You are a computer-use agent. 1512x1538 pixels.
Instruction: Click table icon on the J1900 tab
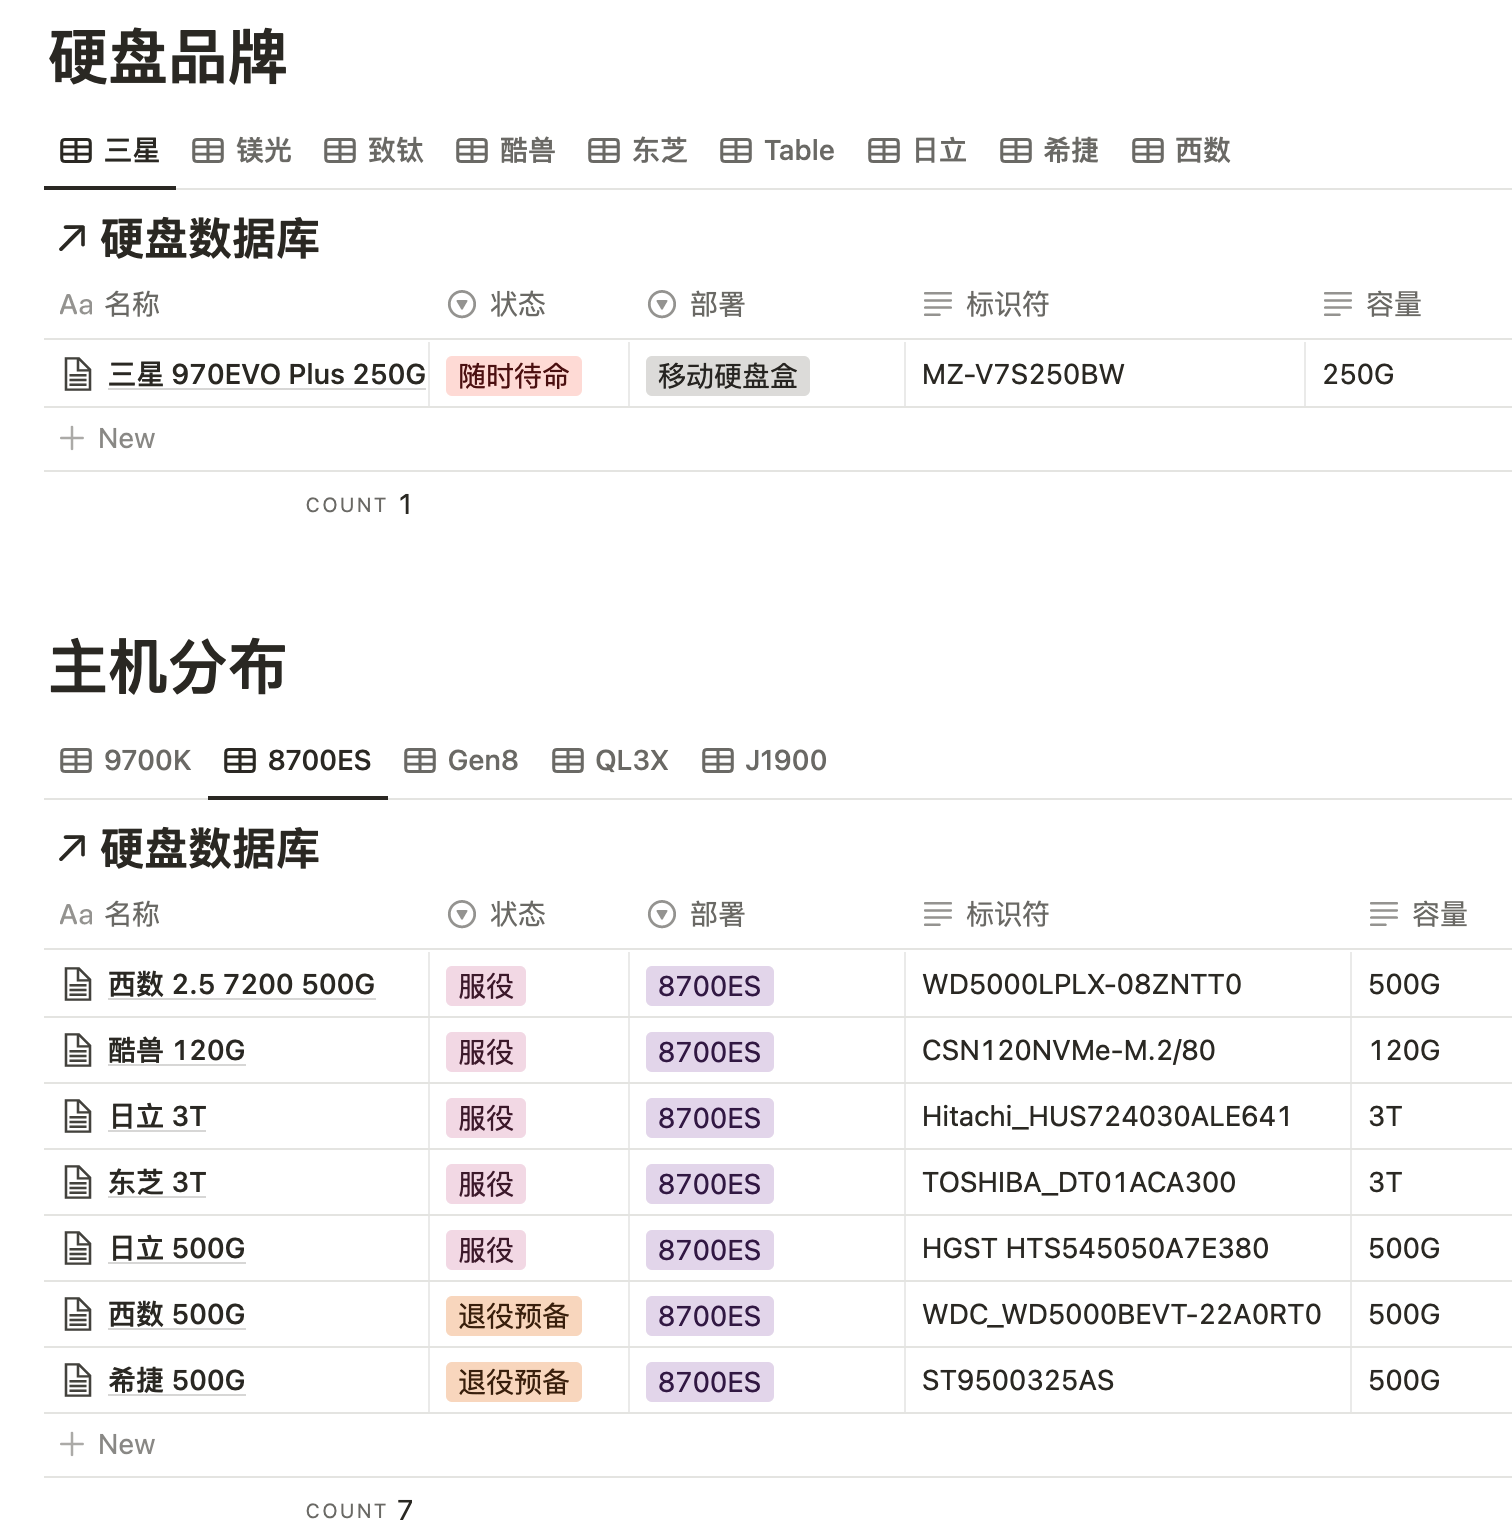(717, 761)
